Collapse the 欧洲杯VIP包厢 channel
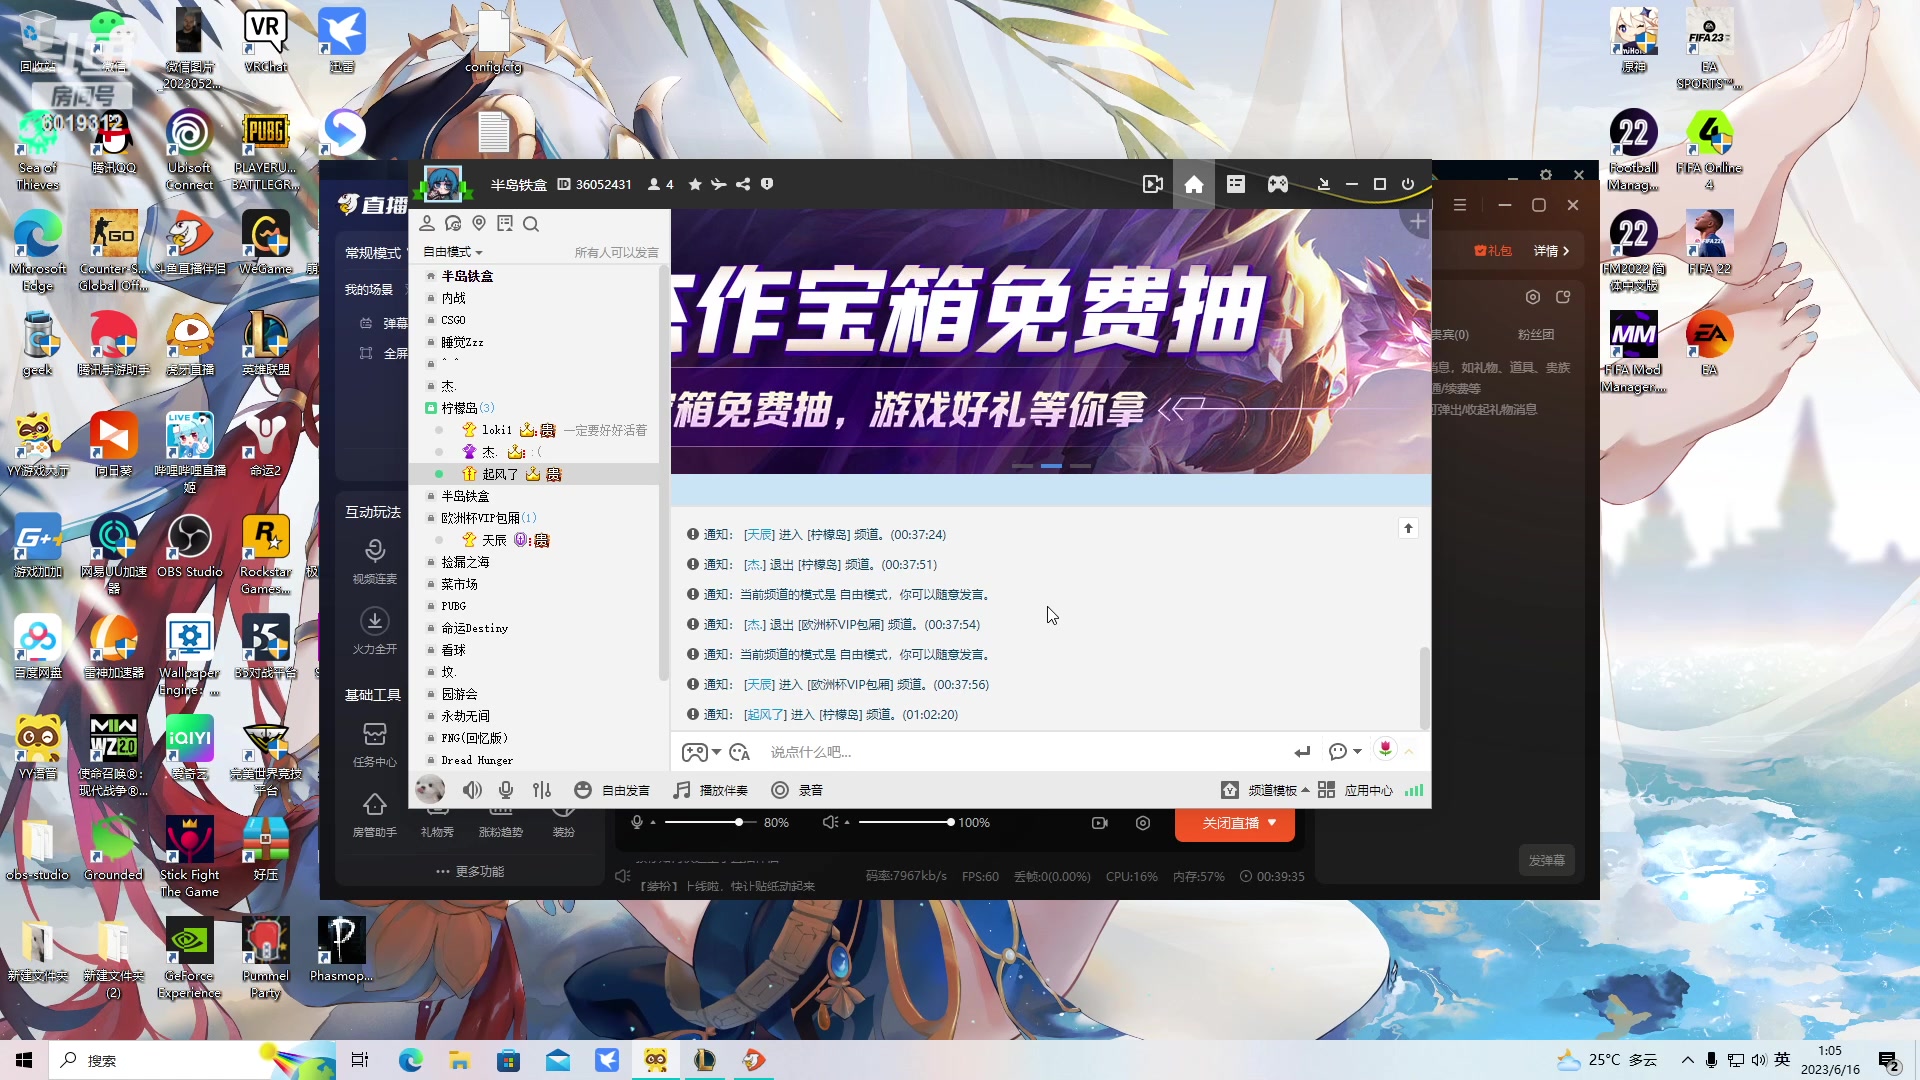 click(x=431, y=518)
